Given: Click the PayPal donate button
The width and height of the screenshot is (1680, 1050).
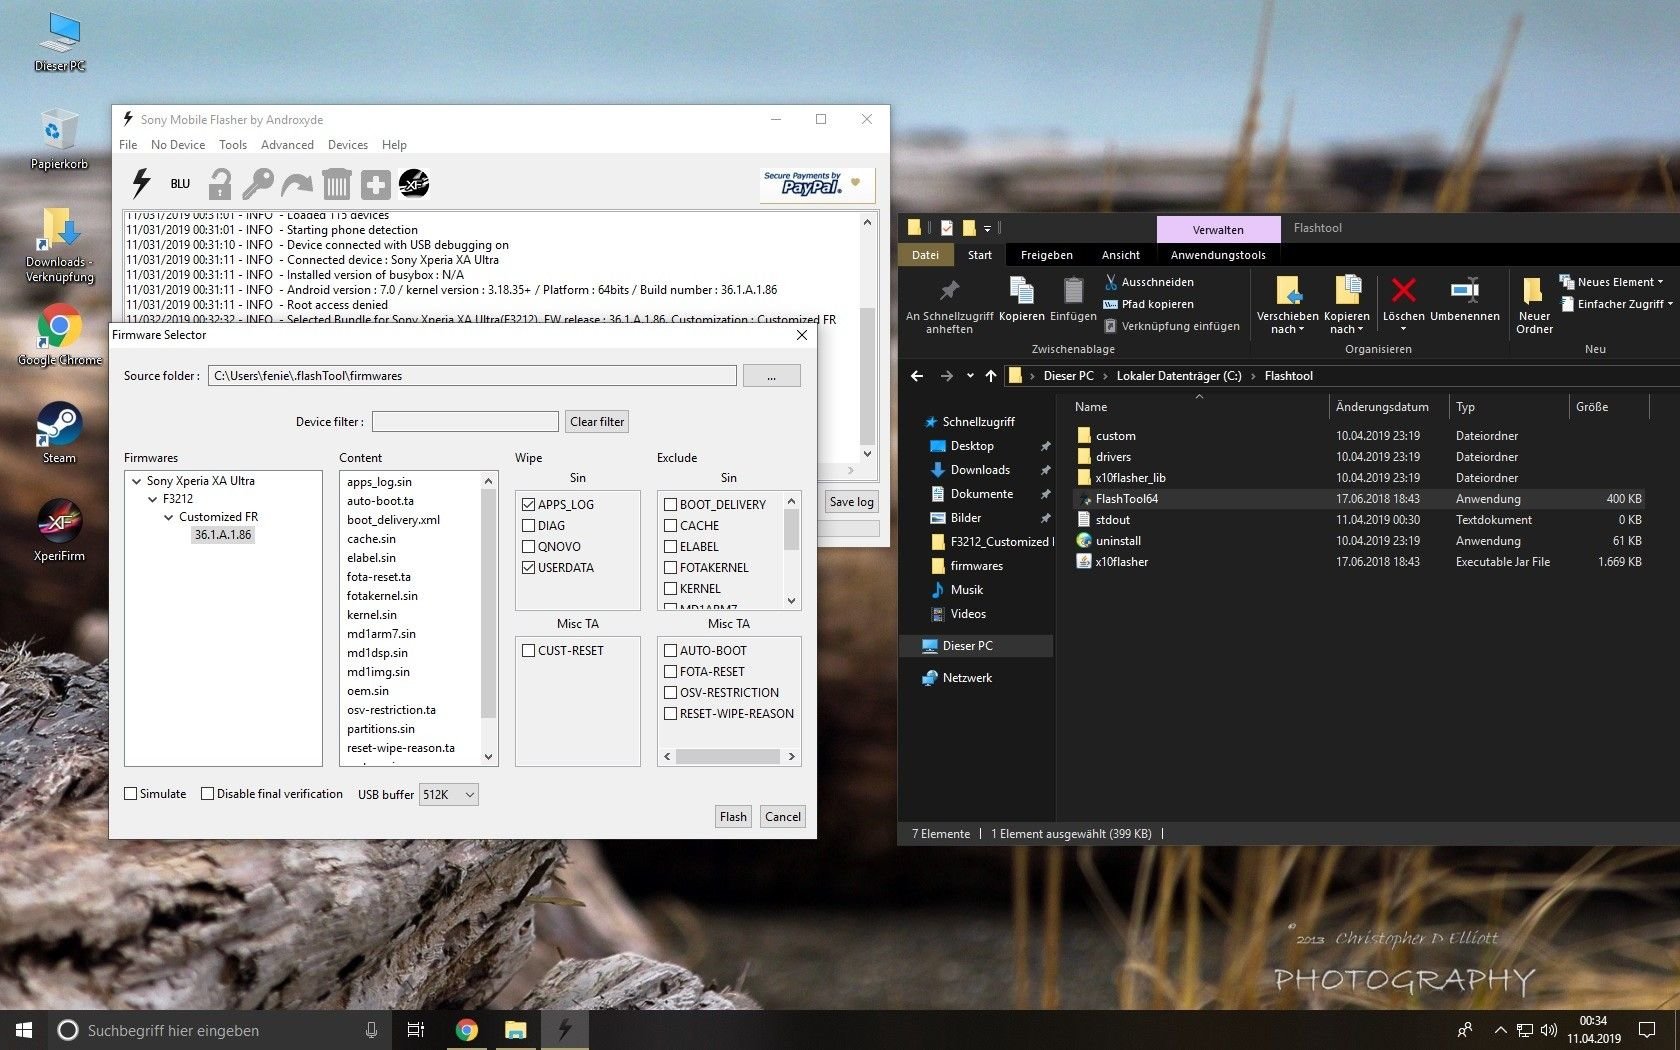Looking at the screenshot, I should click(x=817, y=185).
